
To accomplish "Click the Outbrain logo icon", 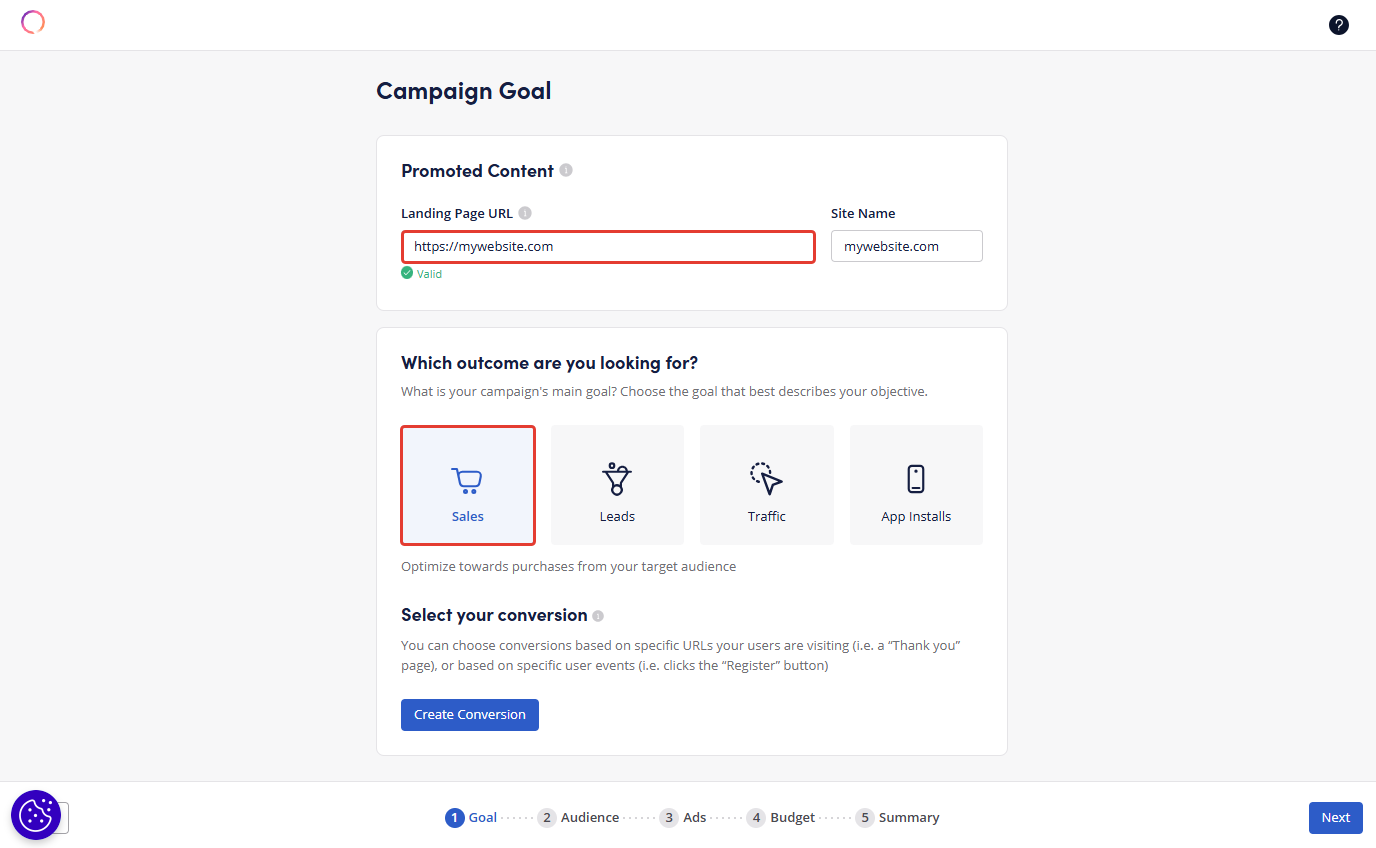I will coord(33,22).
